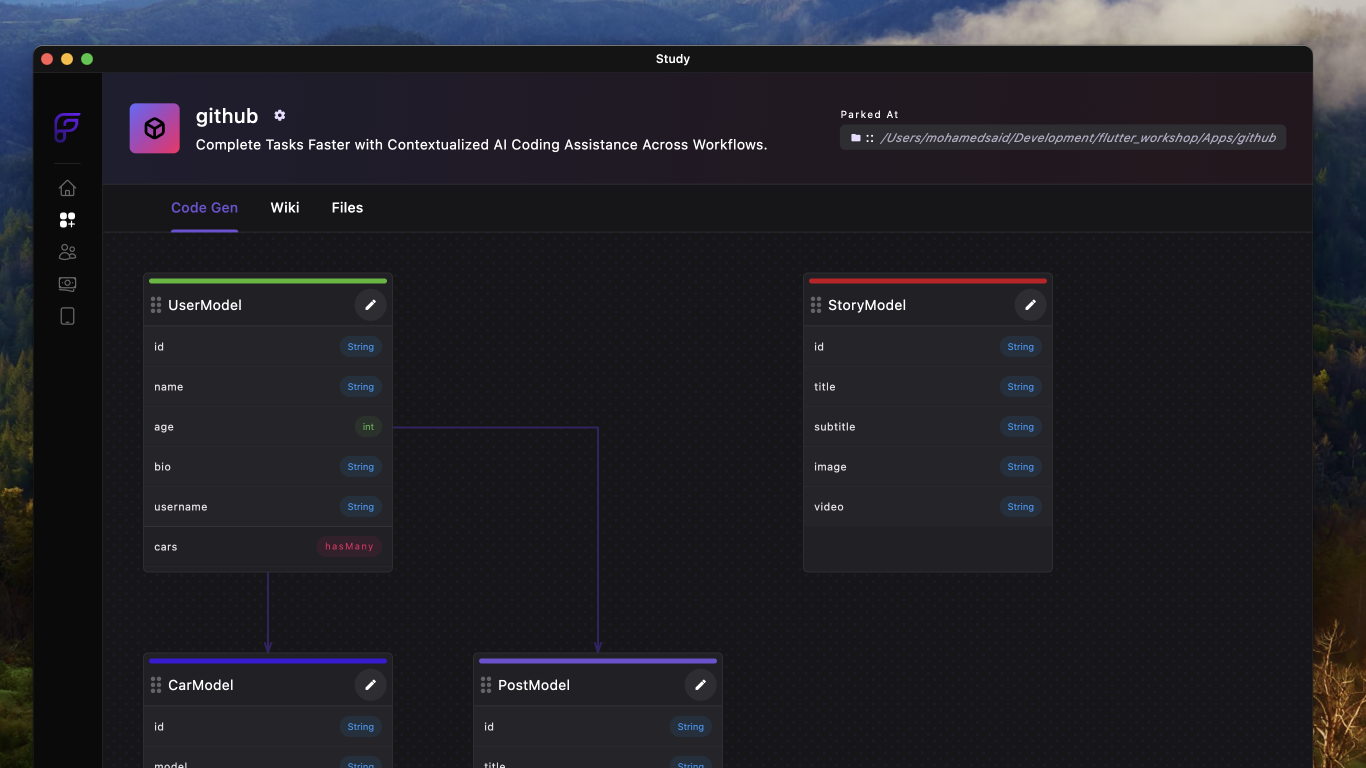
Task: Click the int type badge on age
Action: [x=368, y=427]
